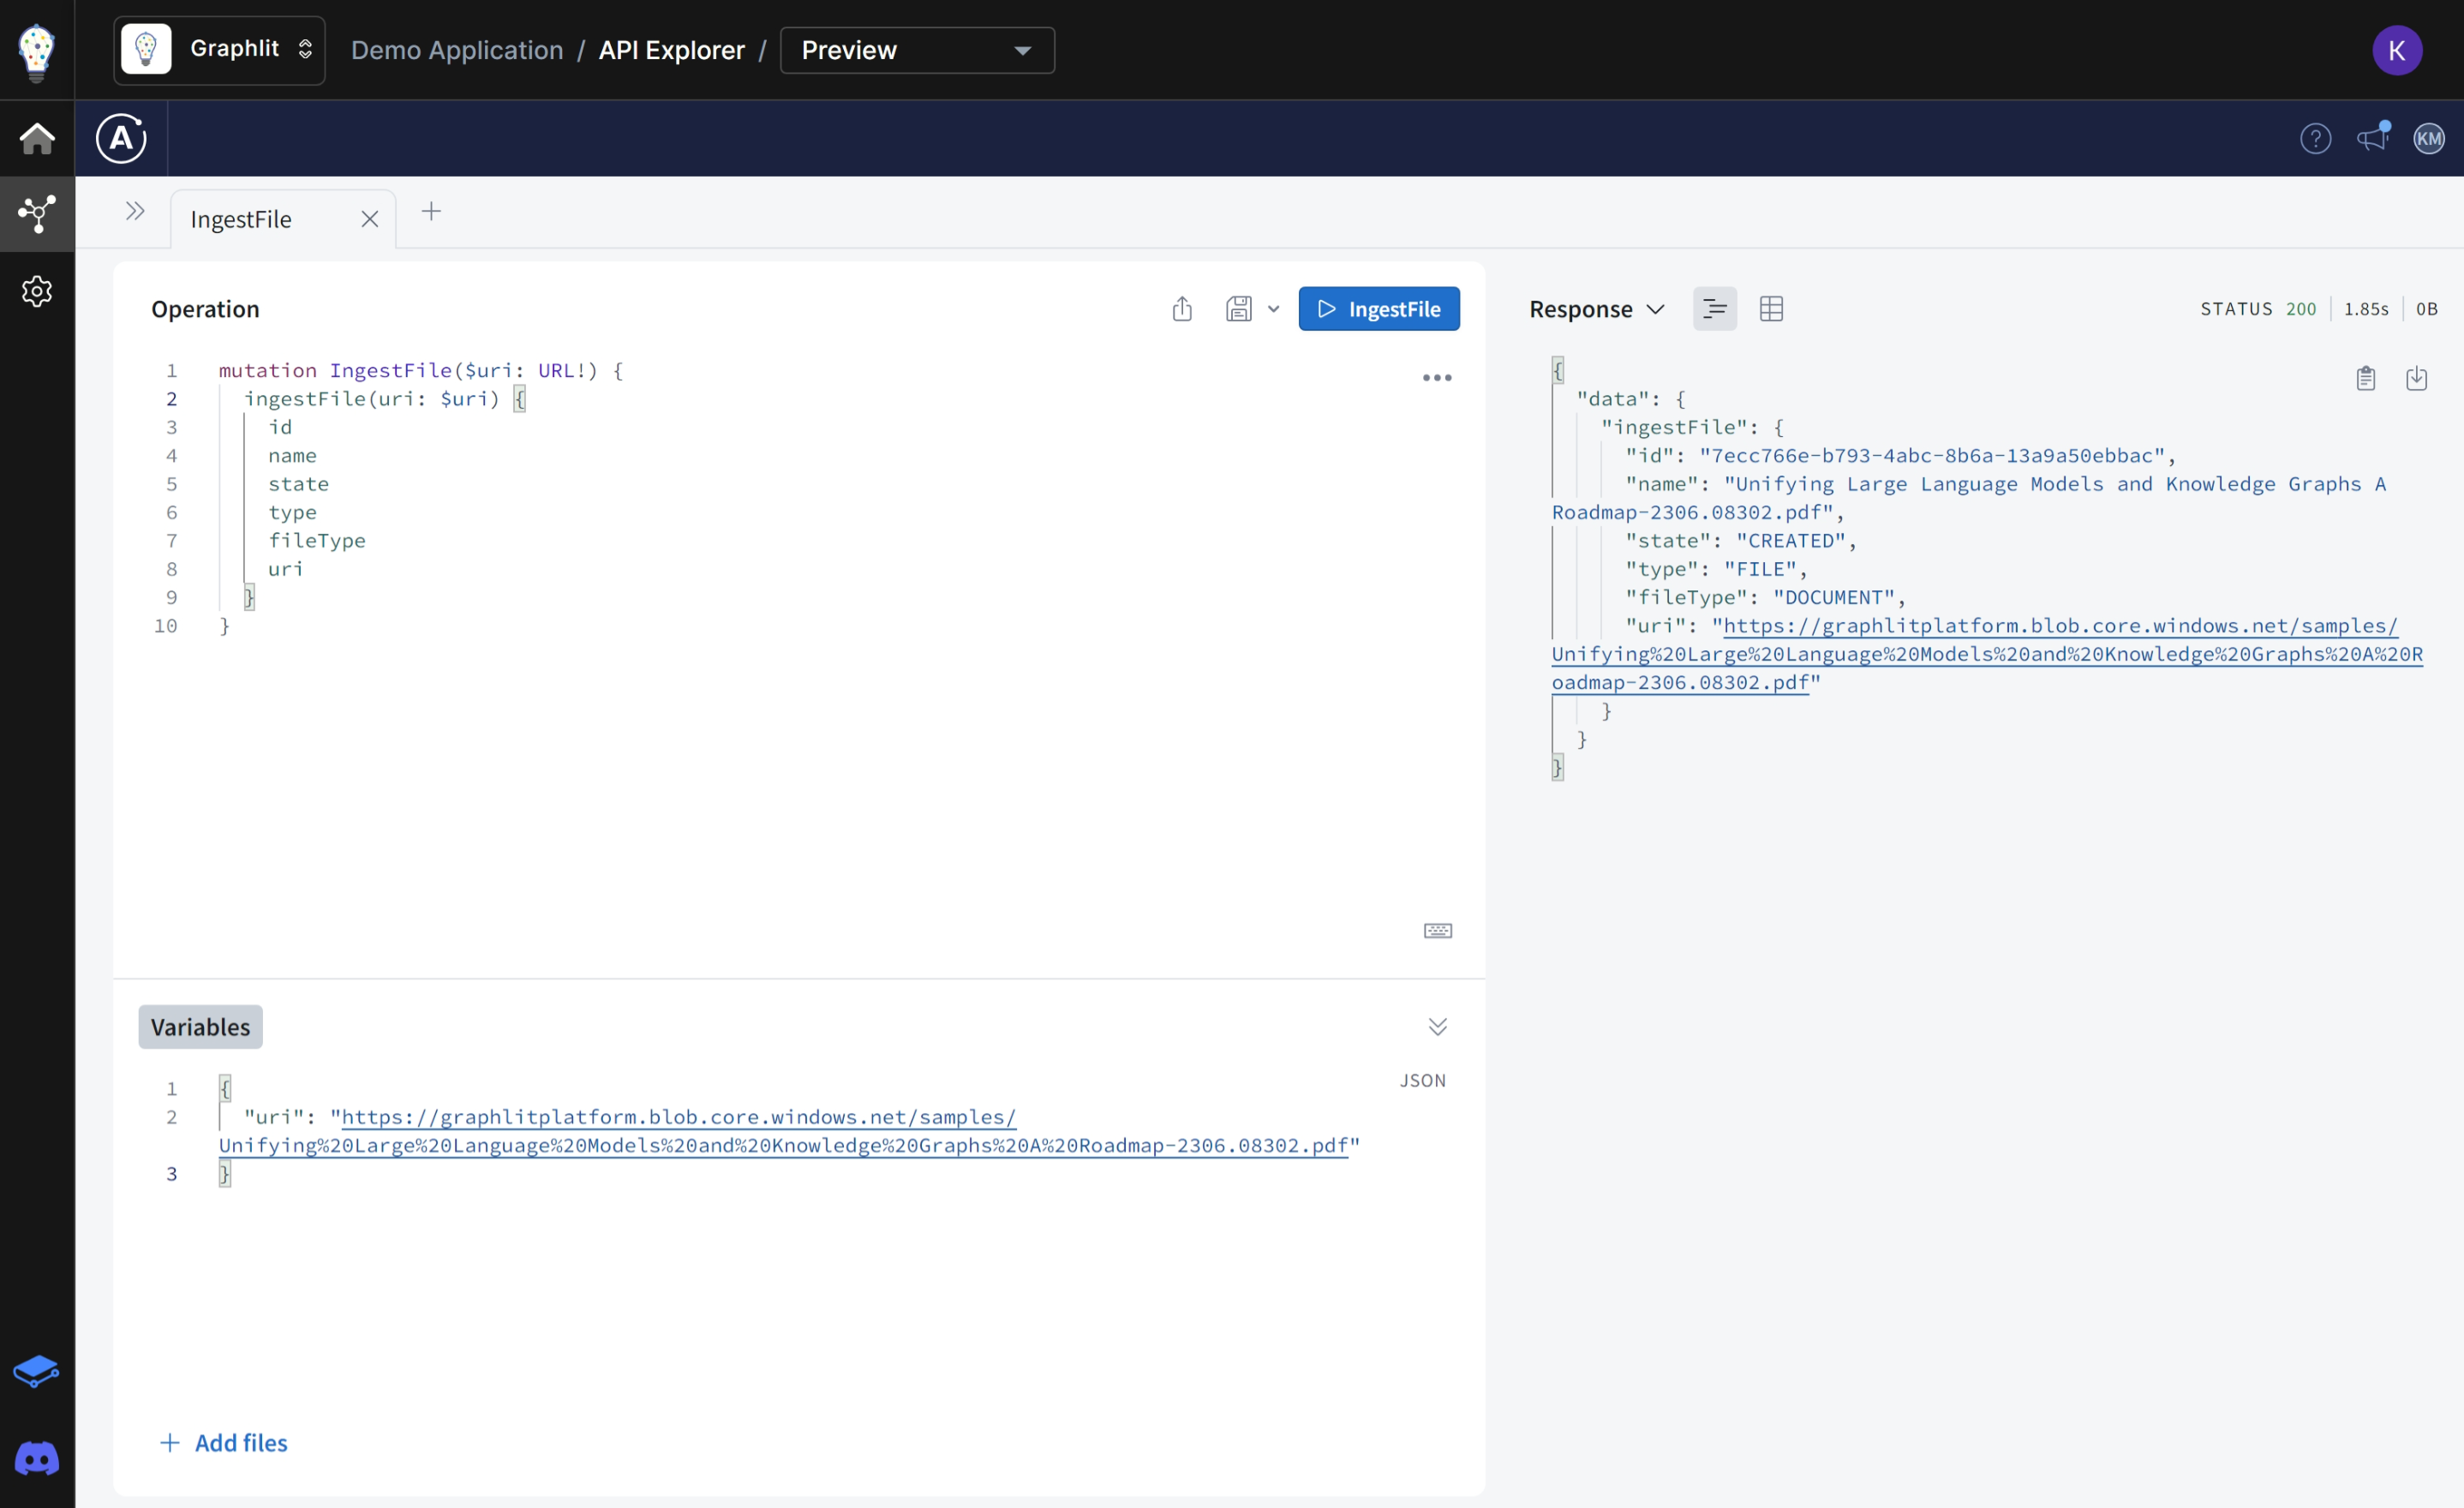Viewport: 2464px width, 1508px height.
Task: Open the announcements megaphone icon
Action: click(2373, 138)
